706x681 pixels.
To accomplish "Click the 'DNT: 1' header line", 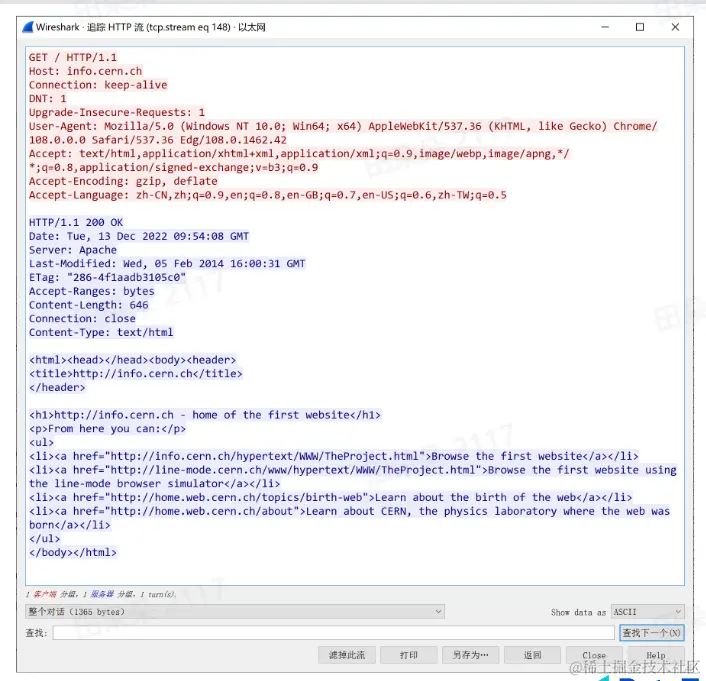I will pos(48,99).
